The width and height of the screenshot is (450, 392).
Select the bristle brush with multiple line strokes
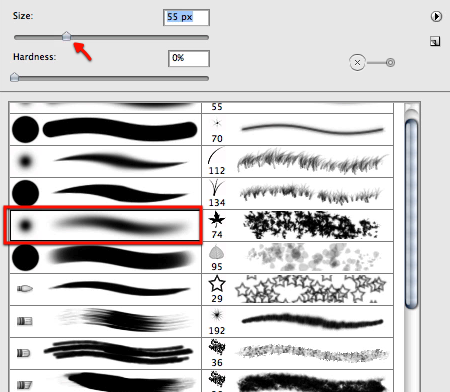click(105, 353)
